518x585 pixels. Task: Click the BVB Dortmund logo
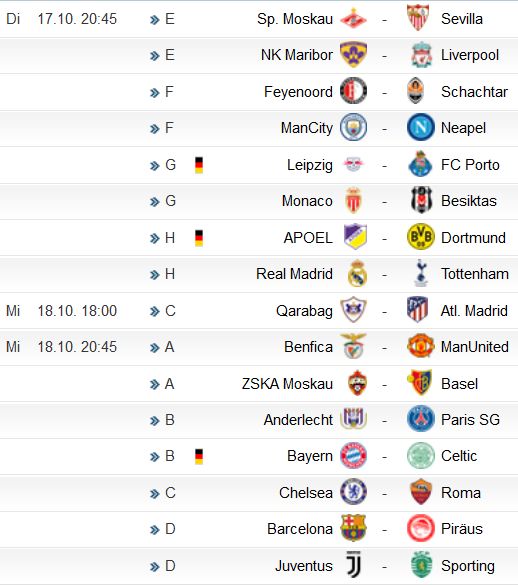click(421, 237)
